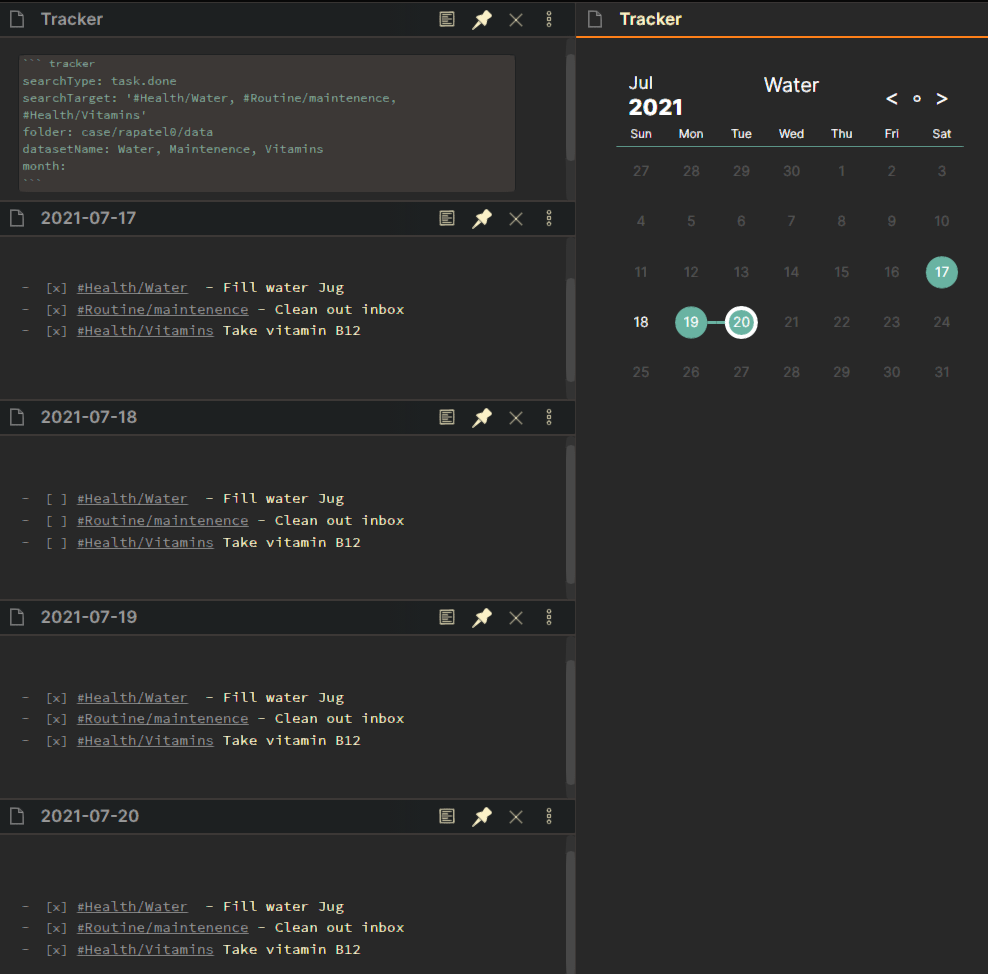This screenshot has width=988, height=974.
Task: Select the Tracker header of the calendar panel
Action: [650, 18]
